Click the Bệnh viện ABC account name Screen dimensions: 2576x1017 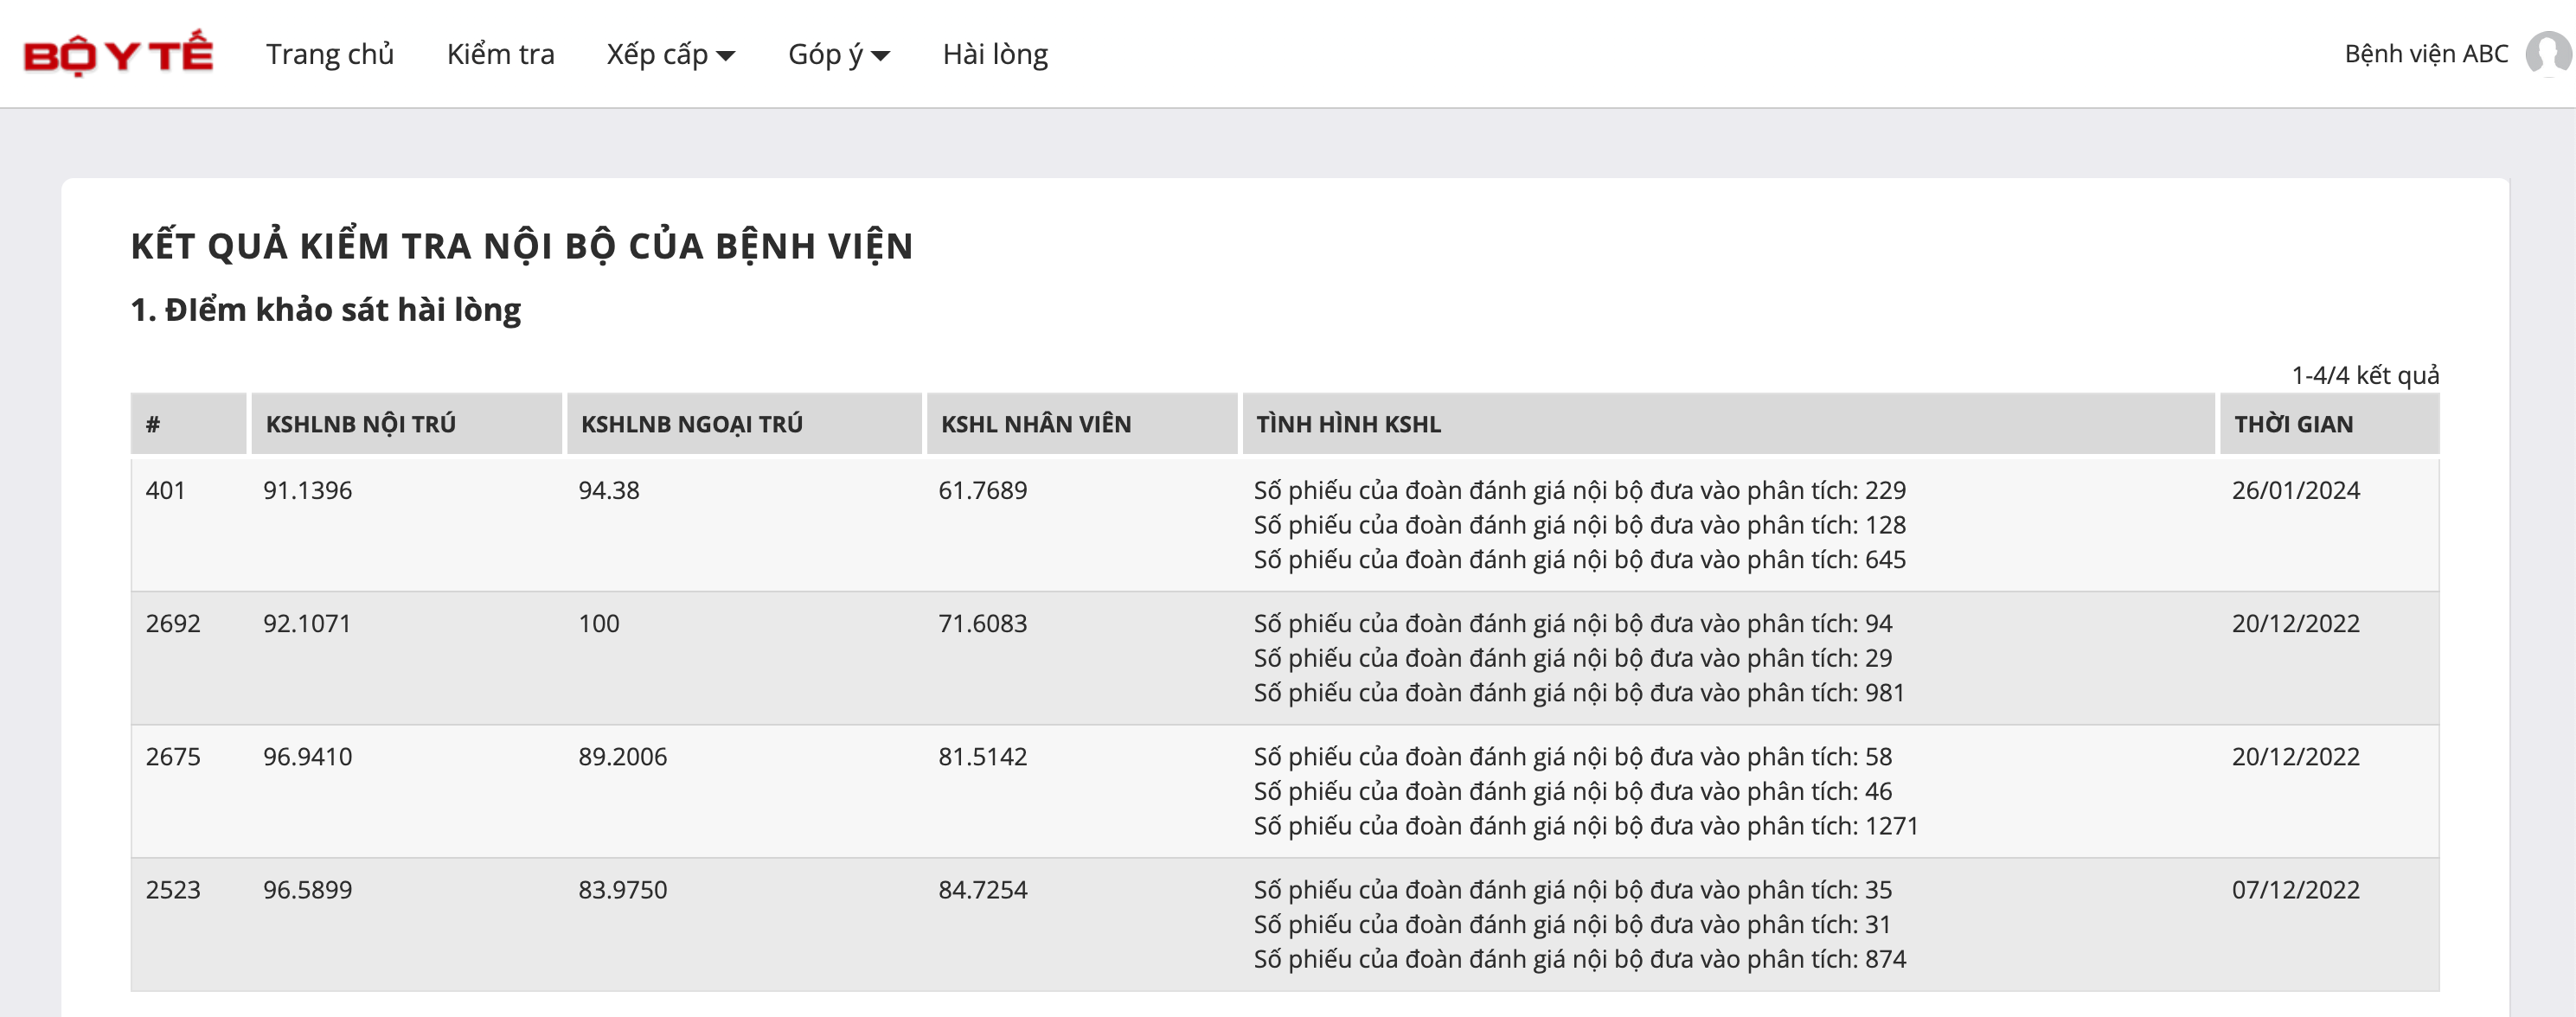[x=2426, y=54]
